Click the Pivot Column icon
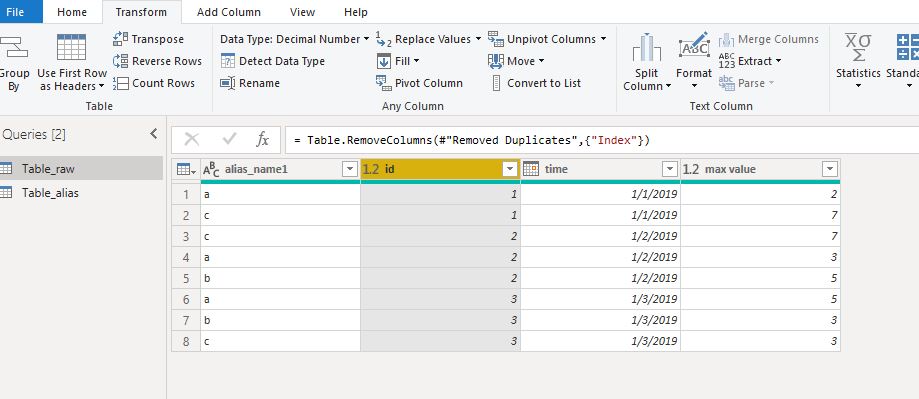The height and width of the screenshot is (399, 919). point(383,83)
